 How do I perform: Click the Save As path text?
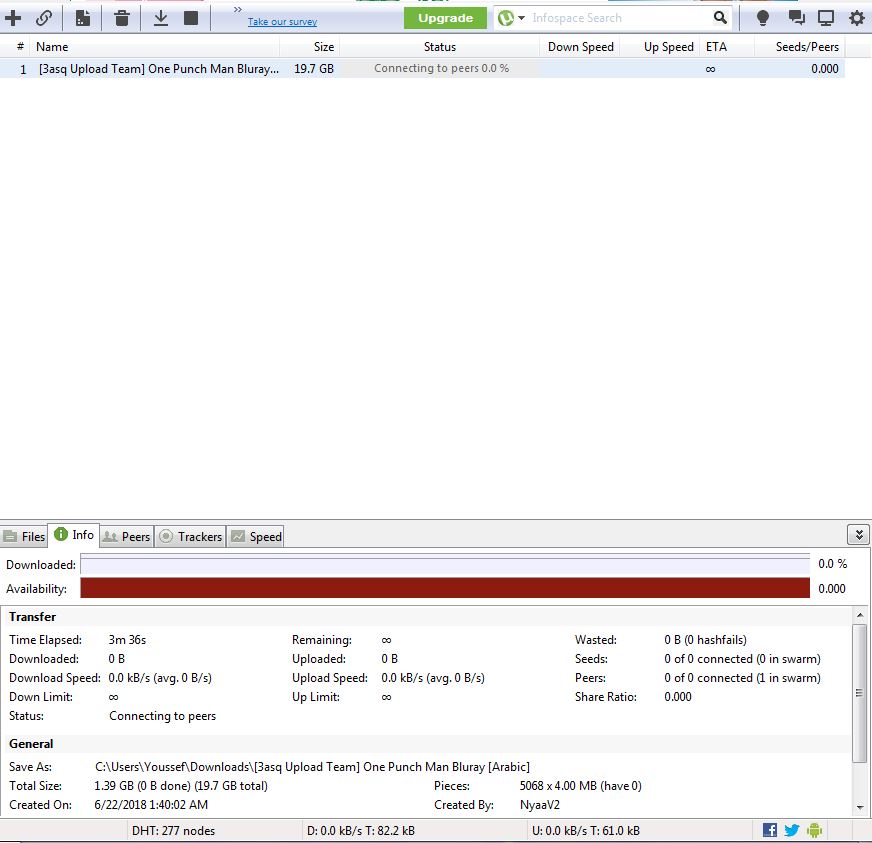312,767
